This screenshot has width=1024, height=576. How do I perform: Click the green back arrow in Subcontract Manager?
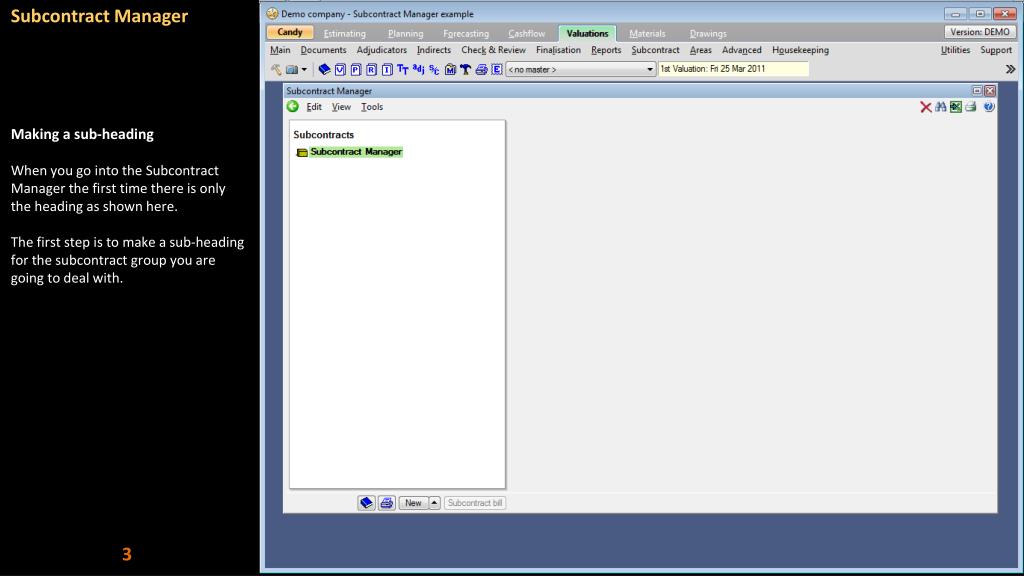click(x=293, y=106)
